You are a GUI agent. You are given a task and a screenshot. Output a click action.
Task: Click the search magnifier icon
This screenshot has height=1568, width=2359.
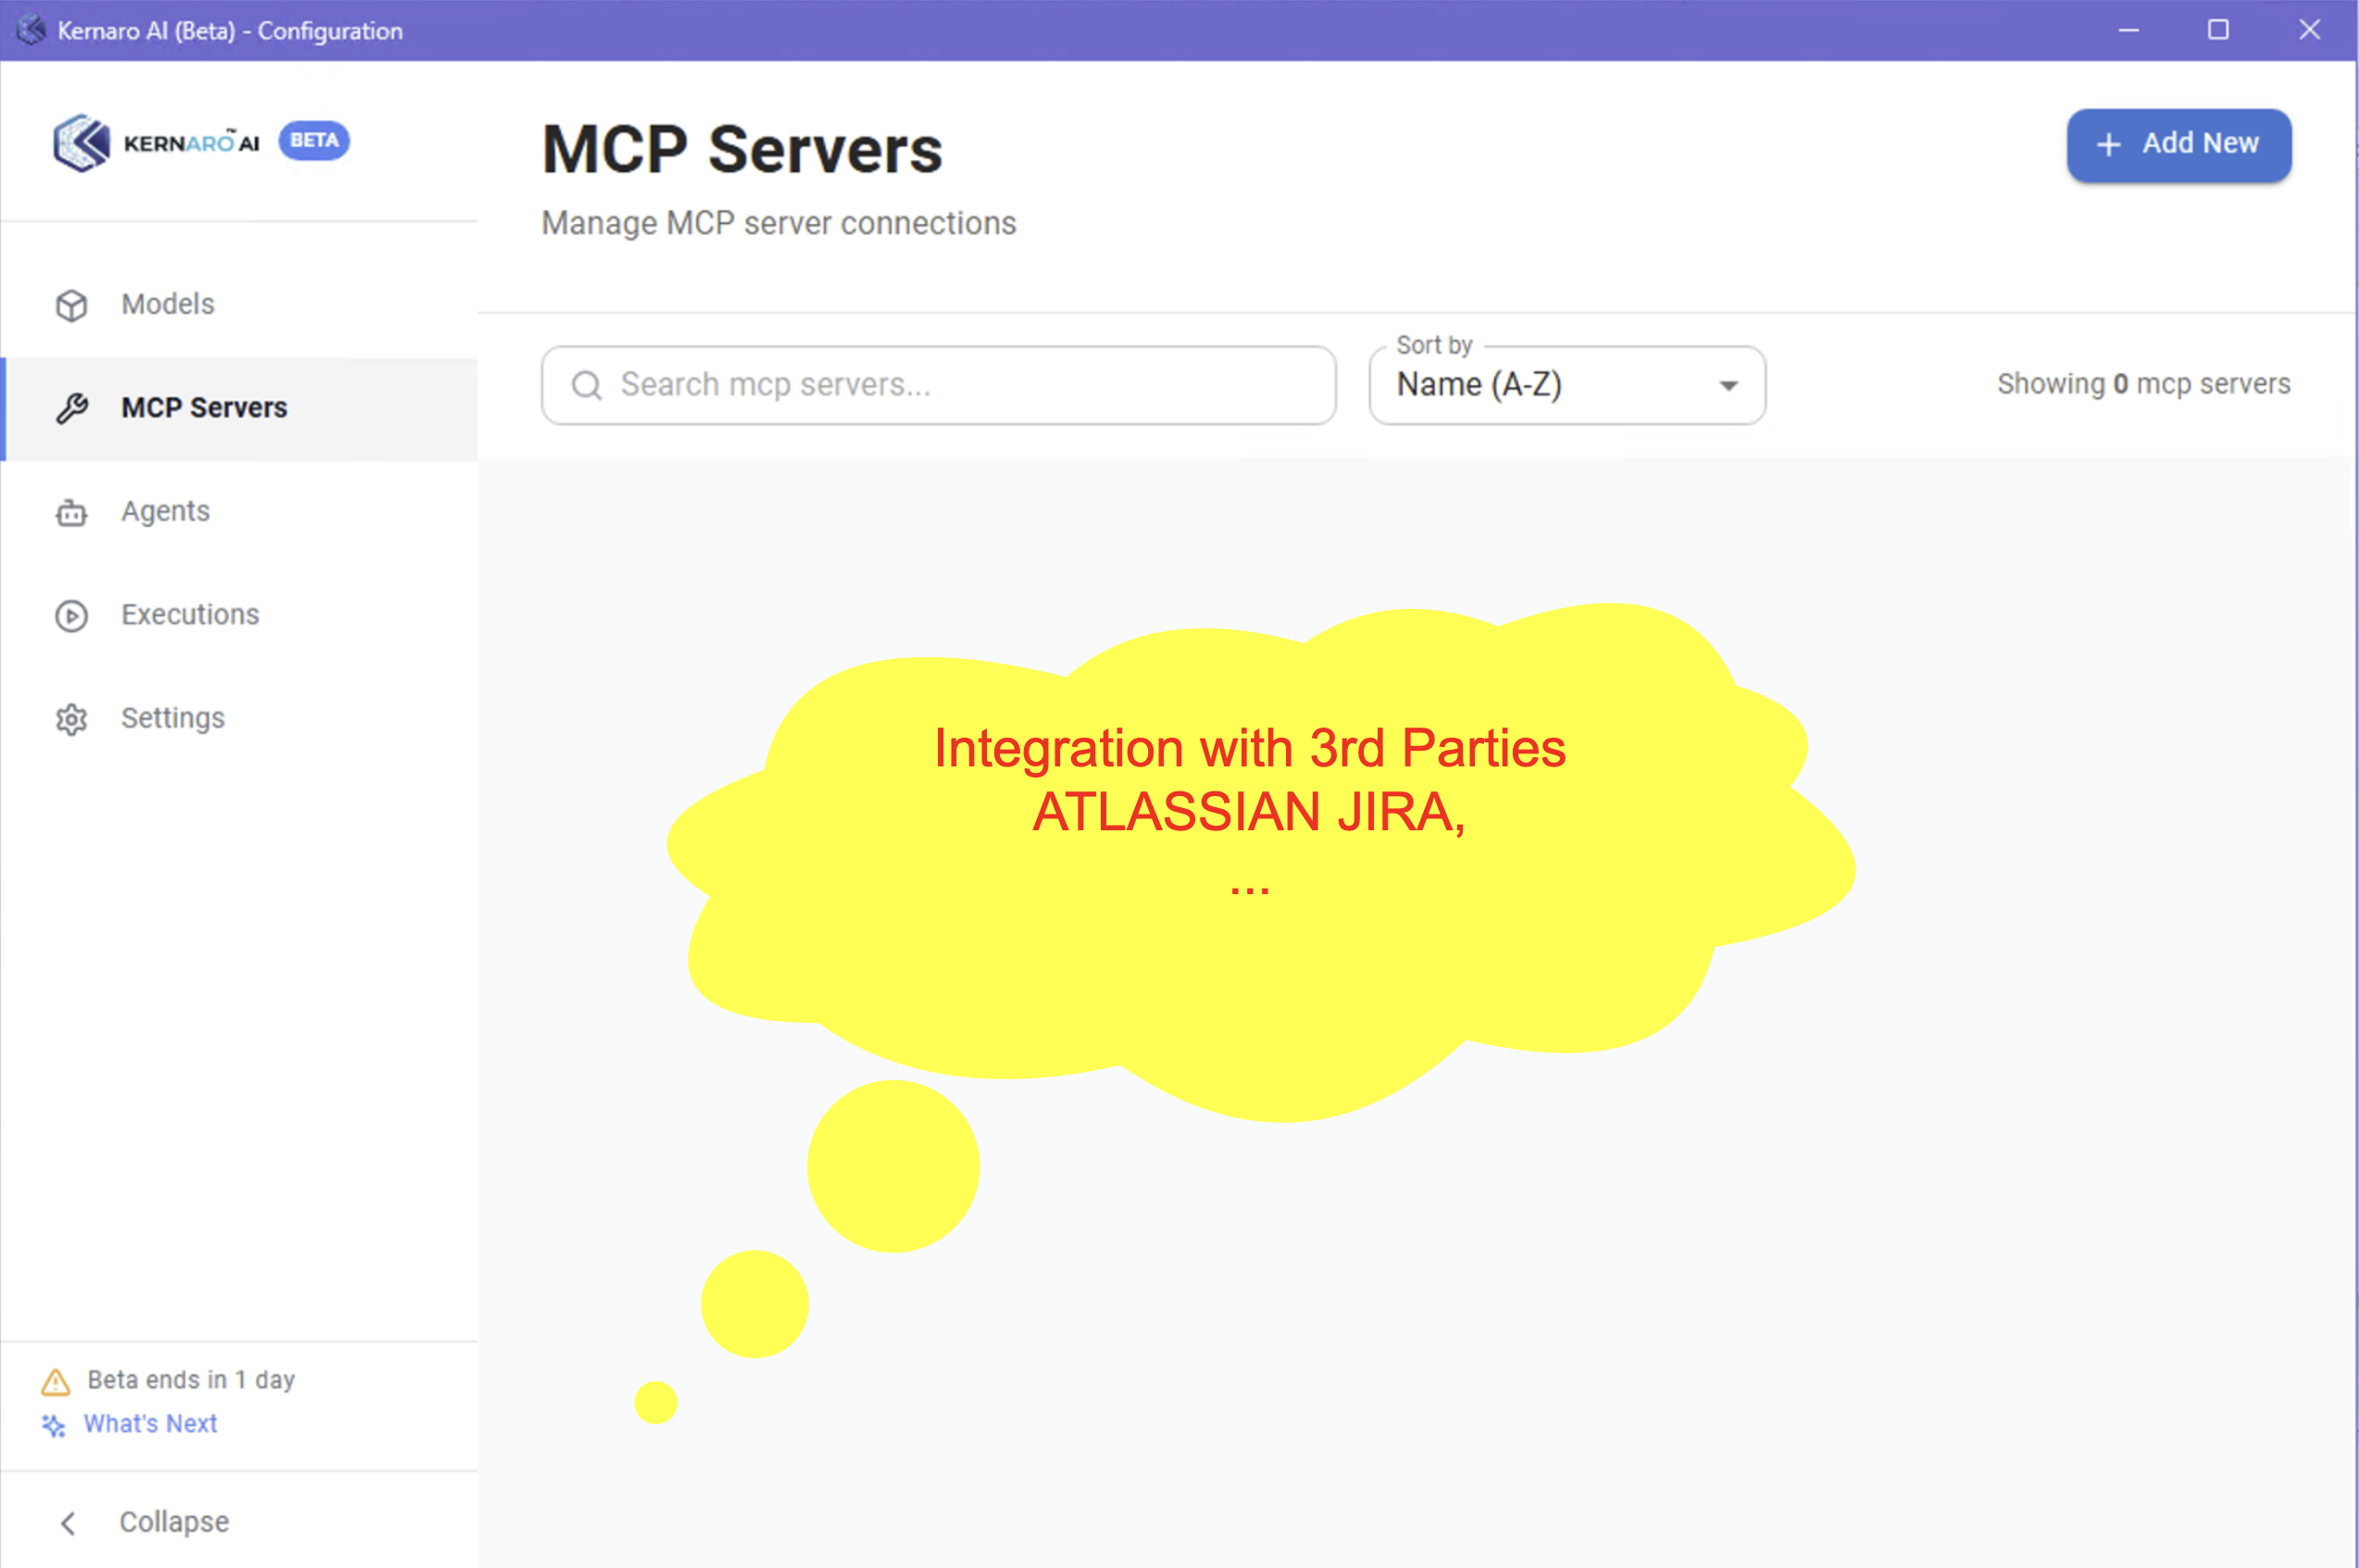[x=587, y=385]
